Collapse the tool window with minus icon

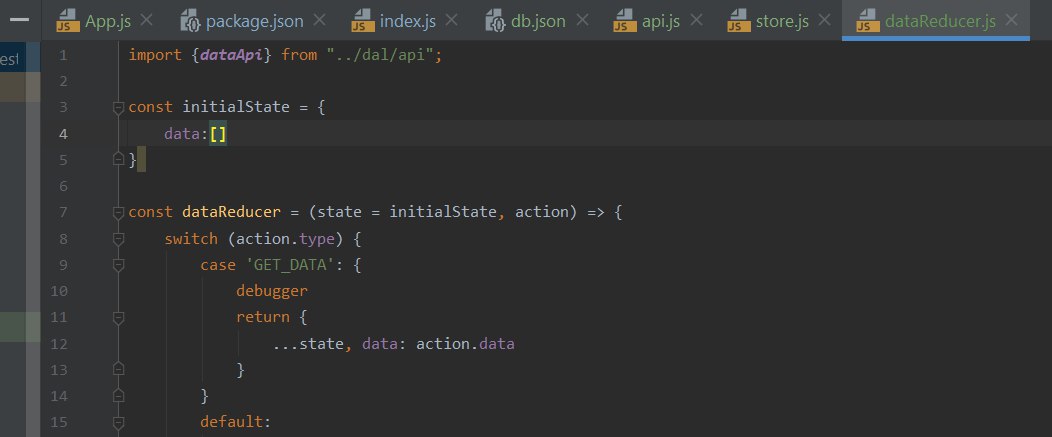20,20
